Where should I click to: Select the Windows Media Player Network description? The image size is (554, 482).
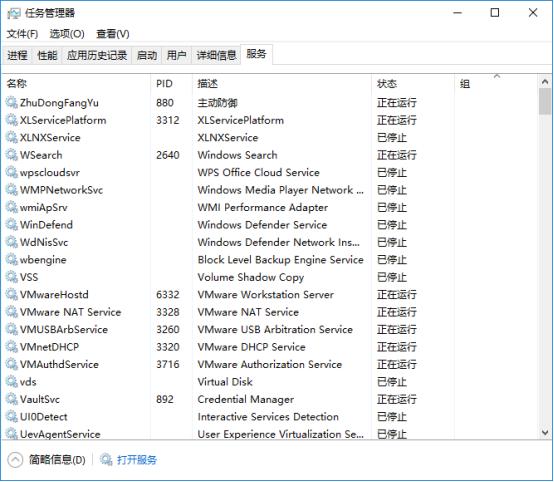[x=281, y=190]
